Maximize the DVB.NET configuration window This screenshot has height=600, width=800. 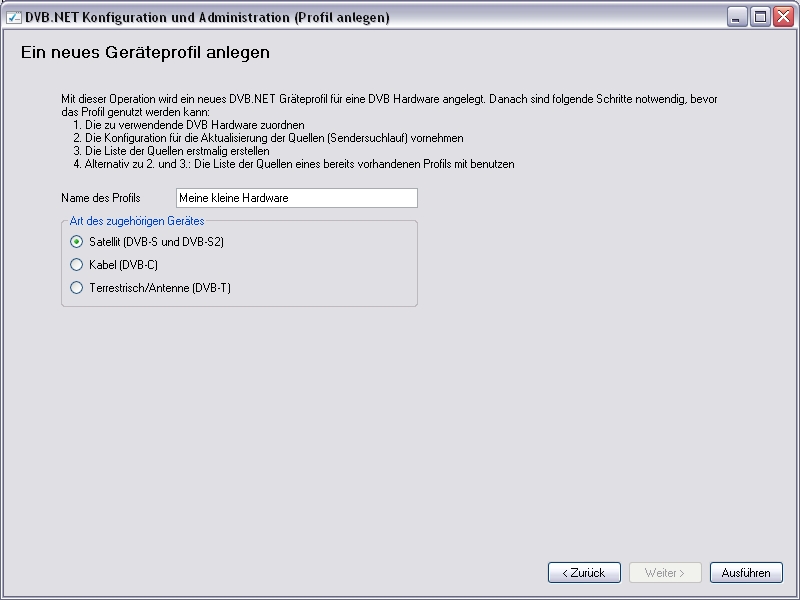tap(760, 17)
